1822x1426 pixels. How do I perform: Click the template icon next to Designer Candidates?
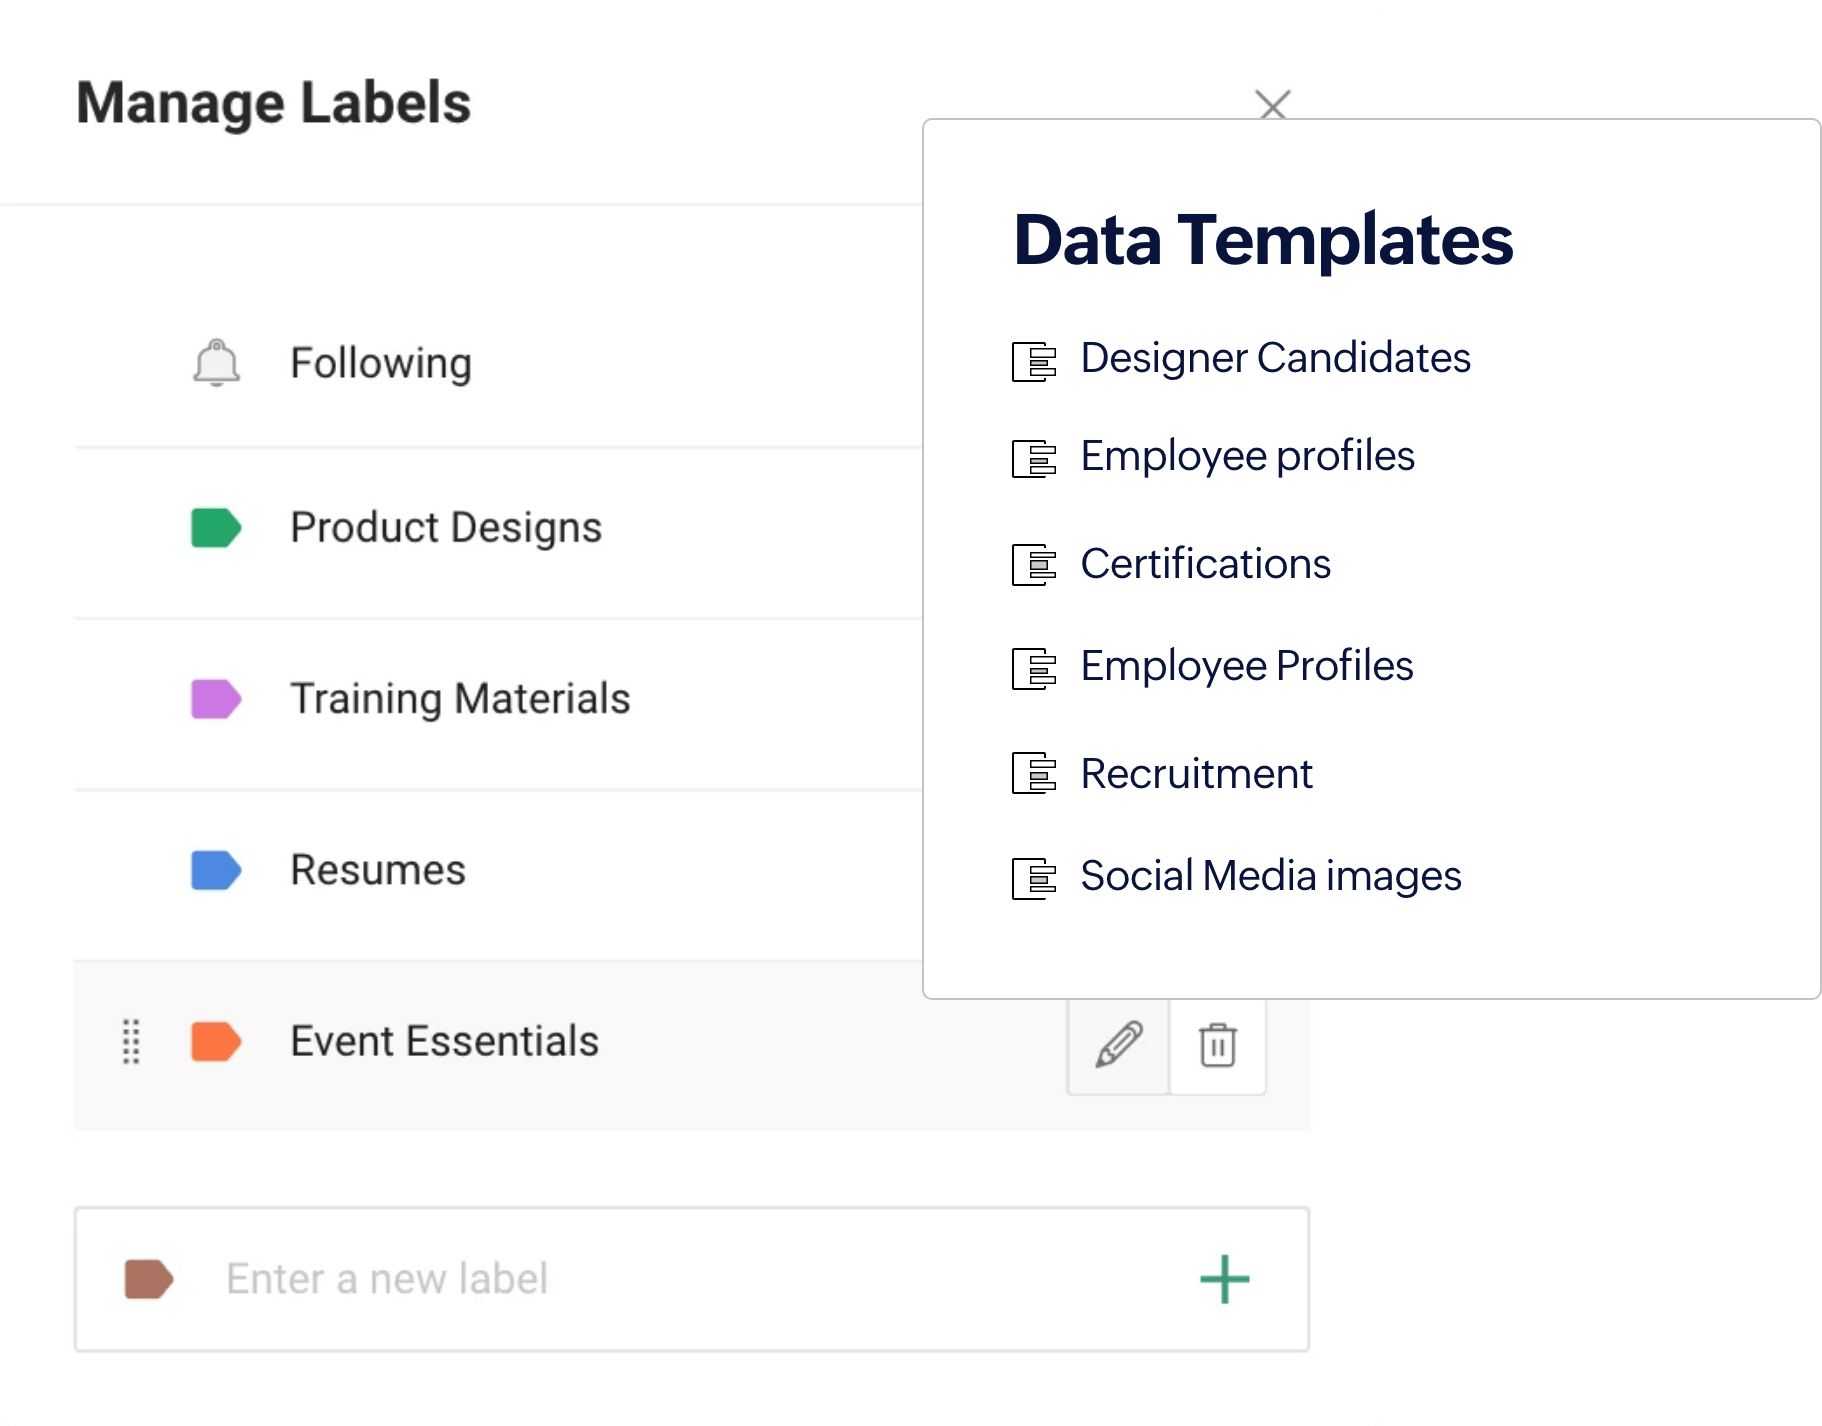(x=1034, y=361)
